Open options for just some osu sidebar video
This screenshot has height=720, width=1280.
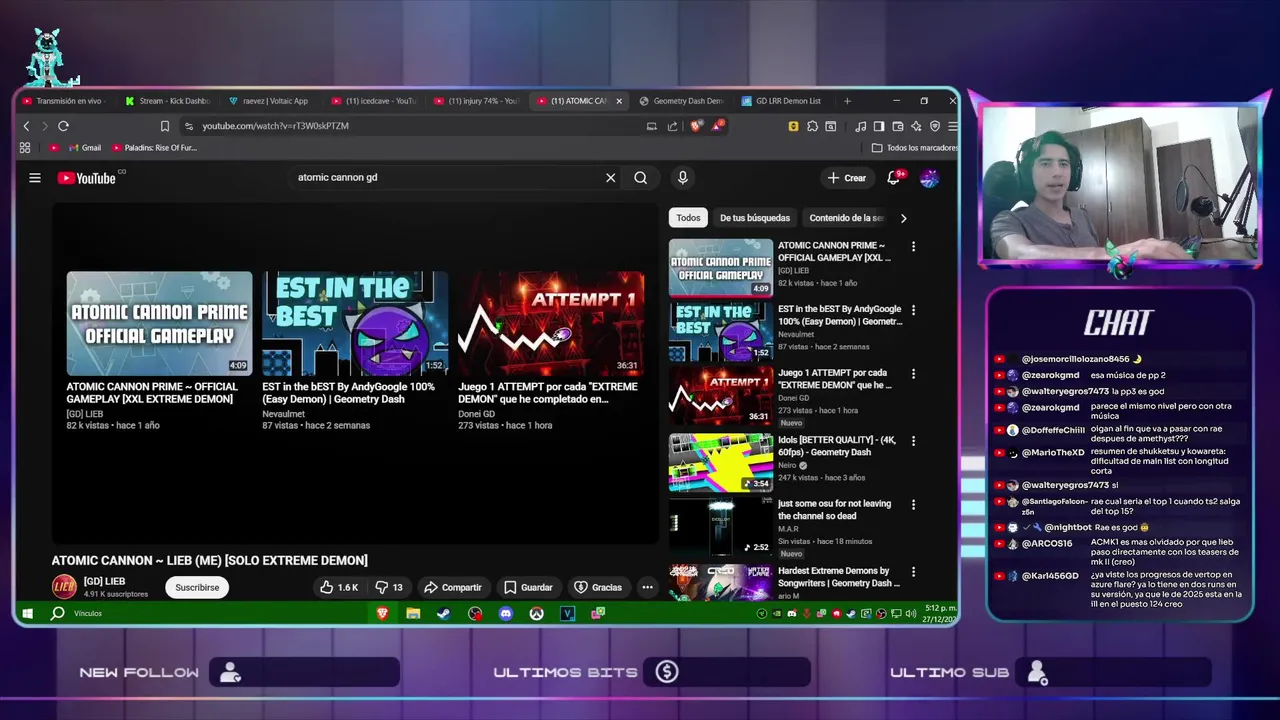[x=913, y=505]
